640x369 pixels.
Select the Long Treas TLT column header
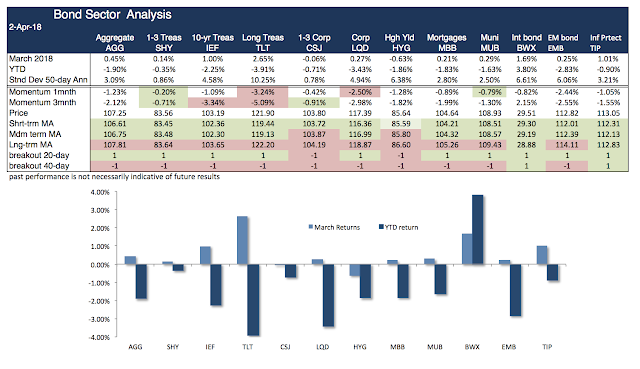[263, 42]
